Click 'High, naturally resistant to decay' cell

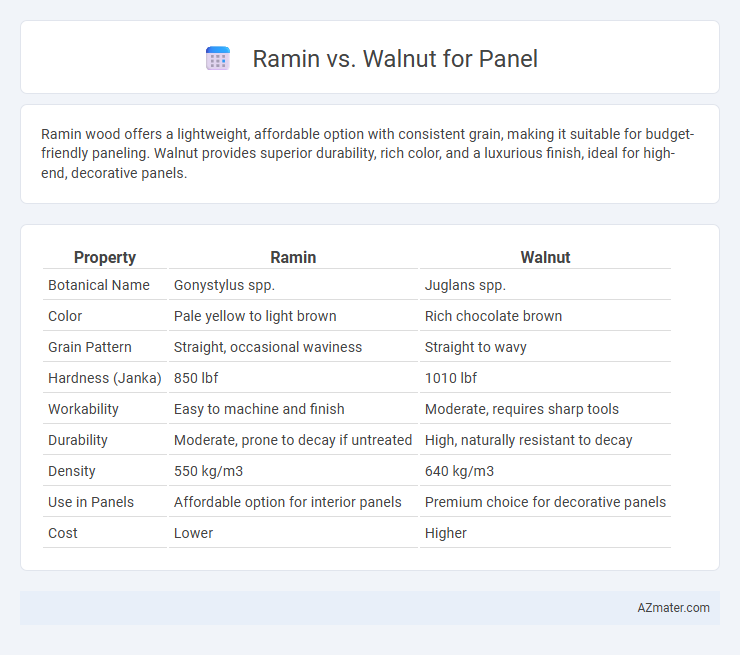pyautogui.click(x=528, y=440)
